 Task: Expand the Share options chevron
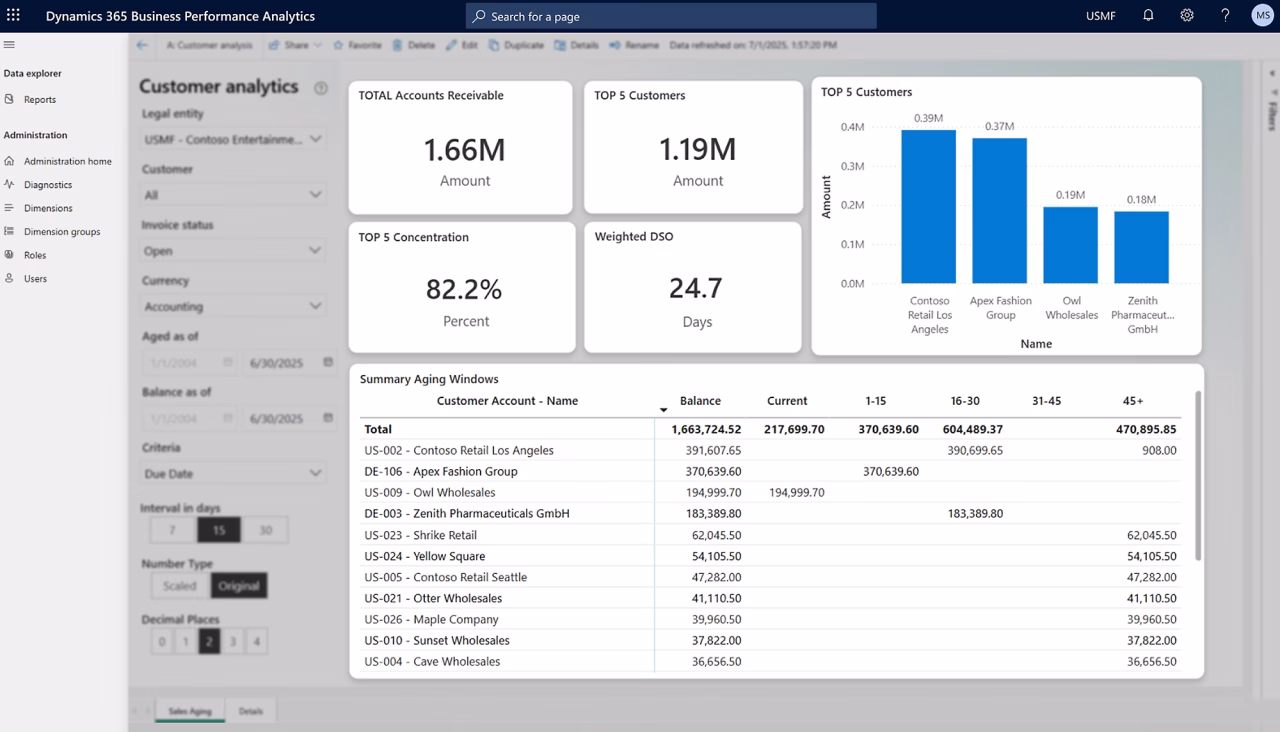318,45
